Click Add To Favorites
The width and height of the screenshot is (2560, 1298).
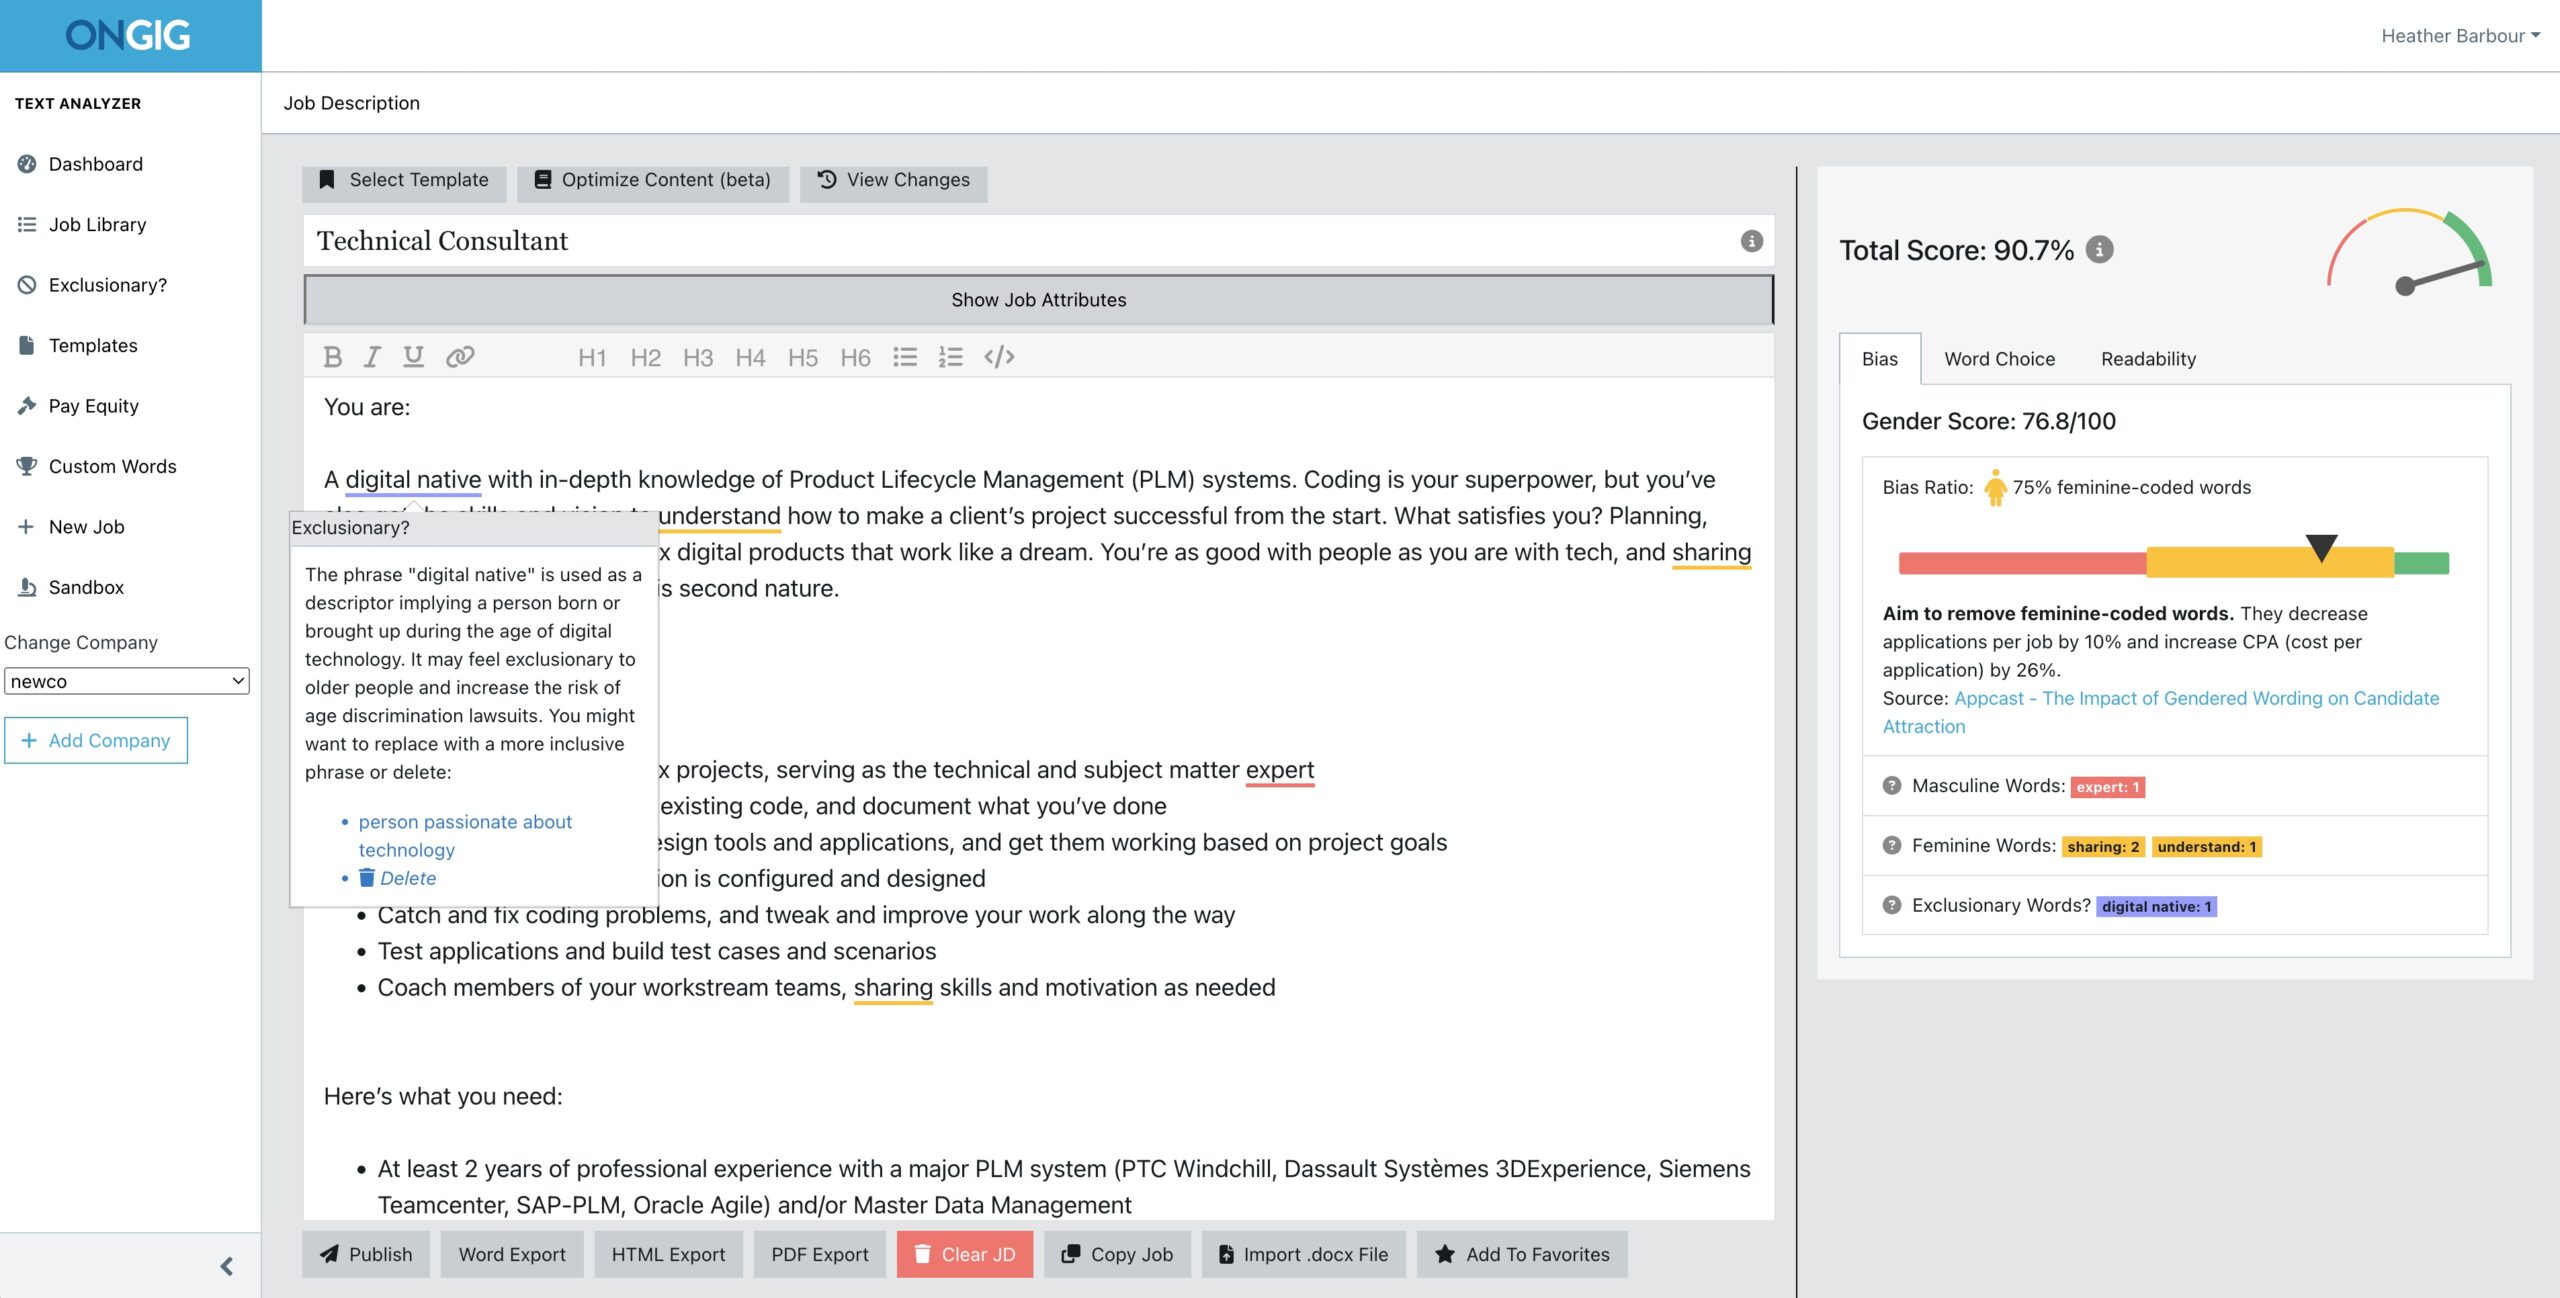[1522, 1254]
